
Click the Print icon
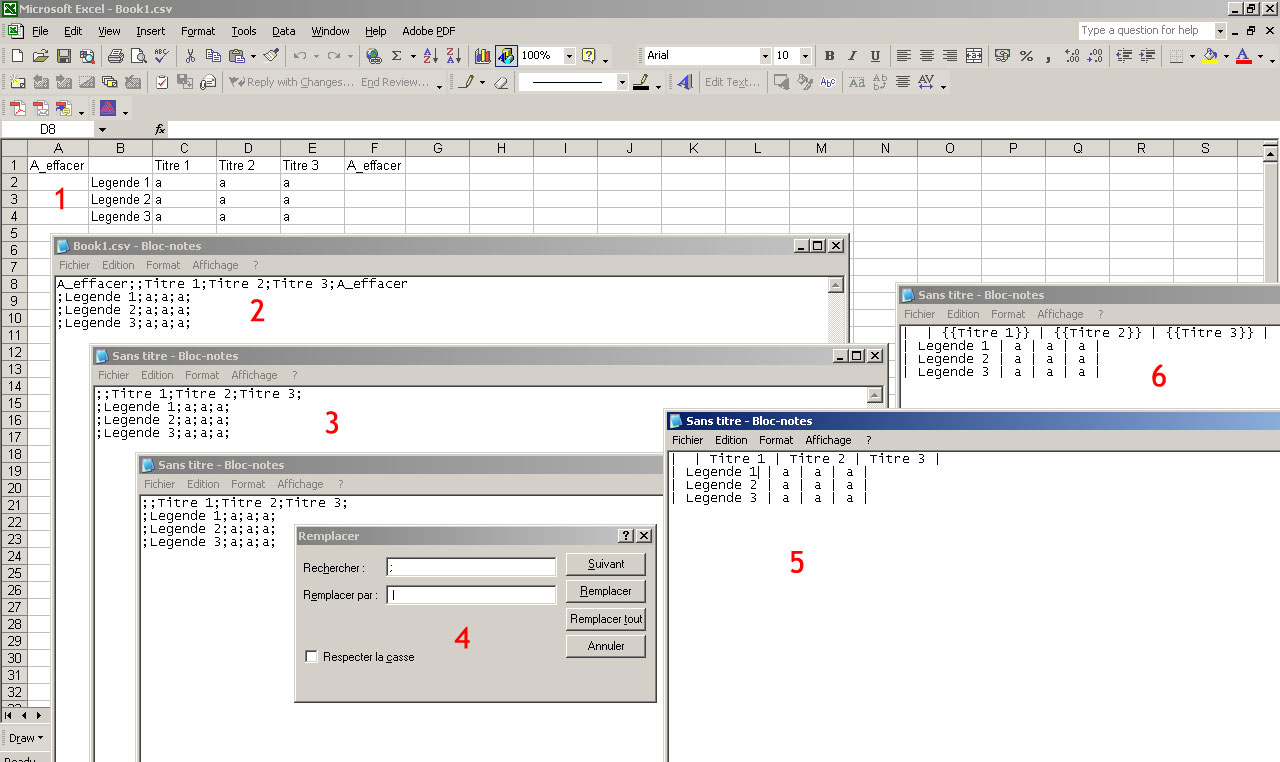[115, 56]
